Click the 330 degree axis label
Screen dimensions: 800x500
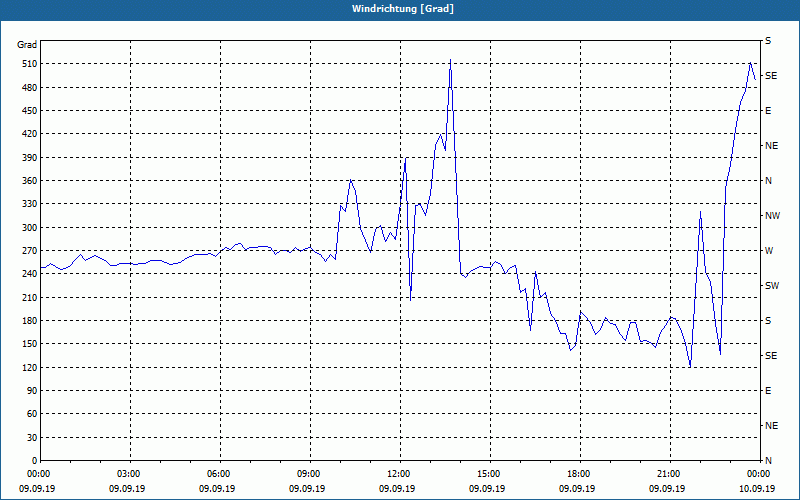(30, 204)
